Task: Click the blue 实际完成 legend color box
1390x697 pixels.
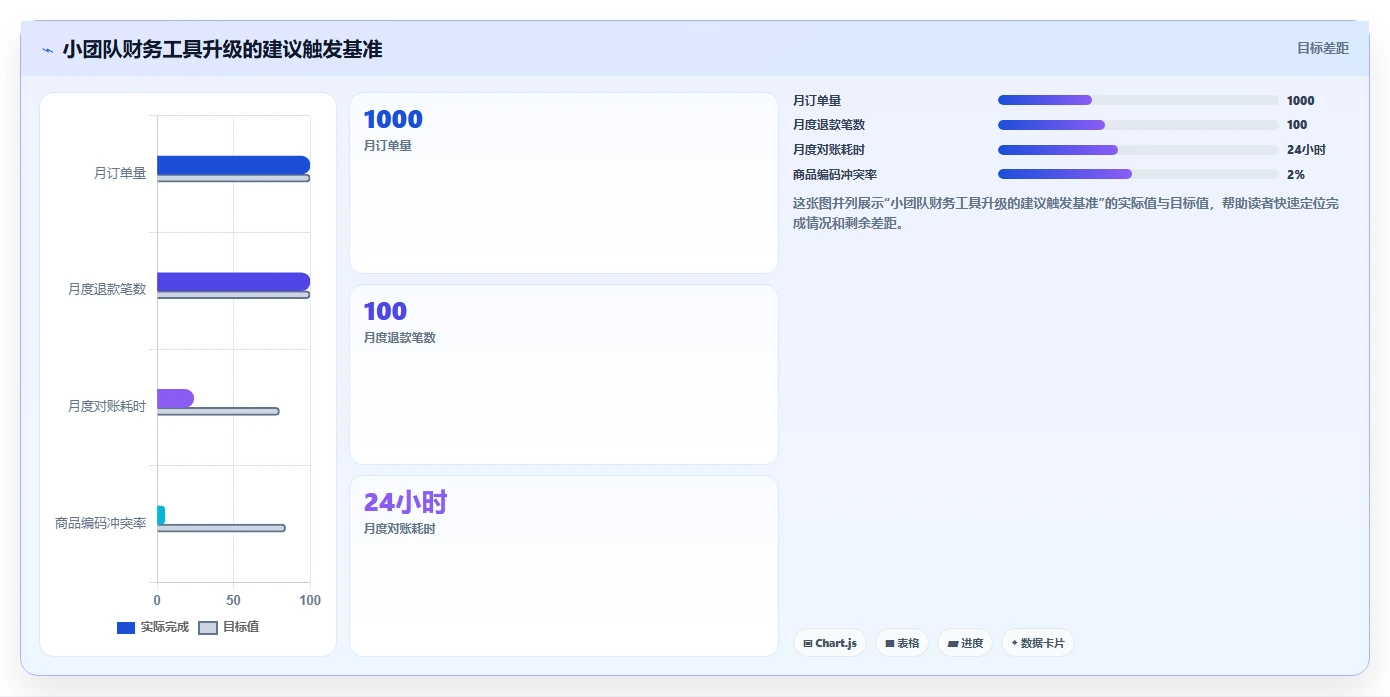Action: [x=126, y=628]
